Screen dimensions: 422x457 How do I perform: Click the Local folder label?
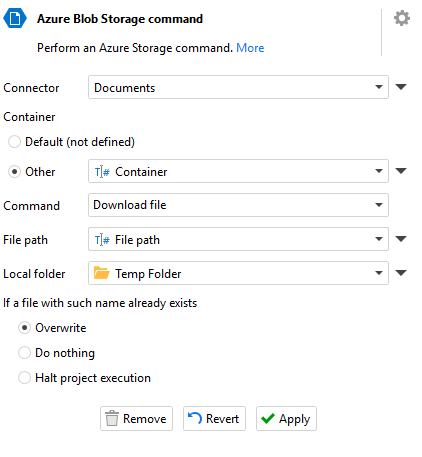pyautogui.click(x=34, y=274)
